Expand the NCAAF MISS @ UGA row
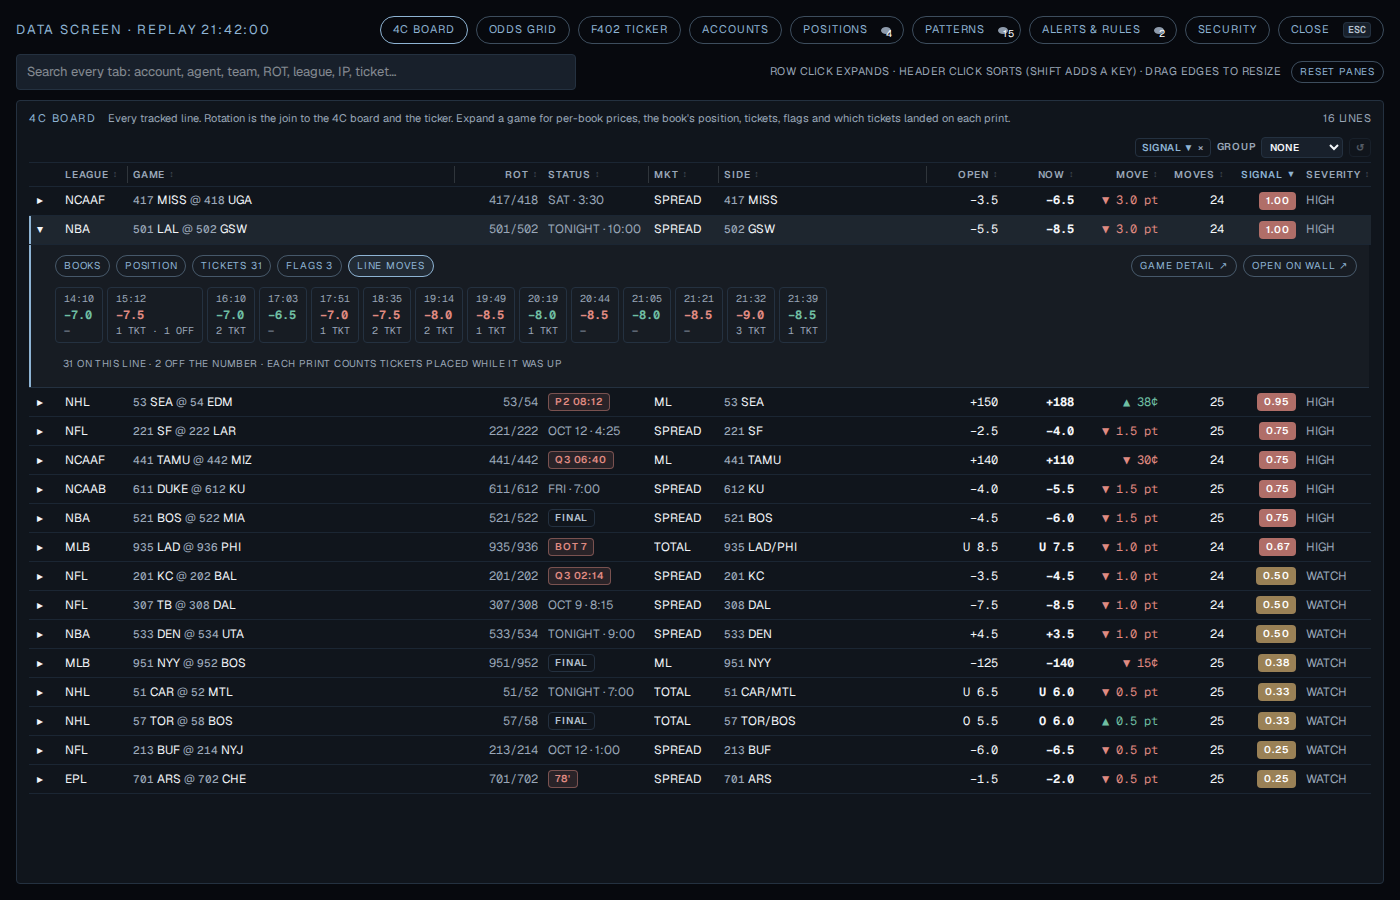1400x900 pixels. (x=40, y=201)
